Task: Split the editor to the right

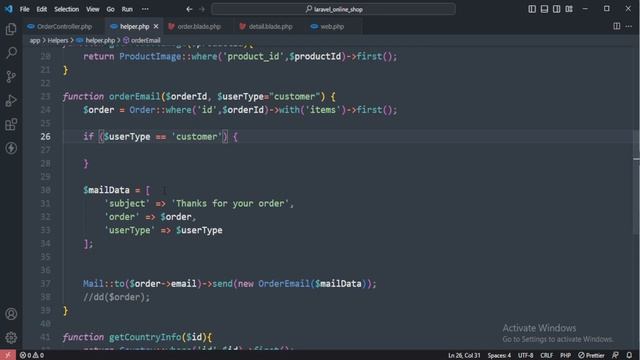Action: (616, 26)
